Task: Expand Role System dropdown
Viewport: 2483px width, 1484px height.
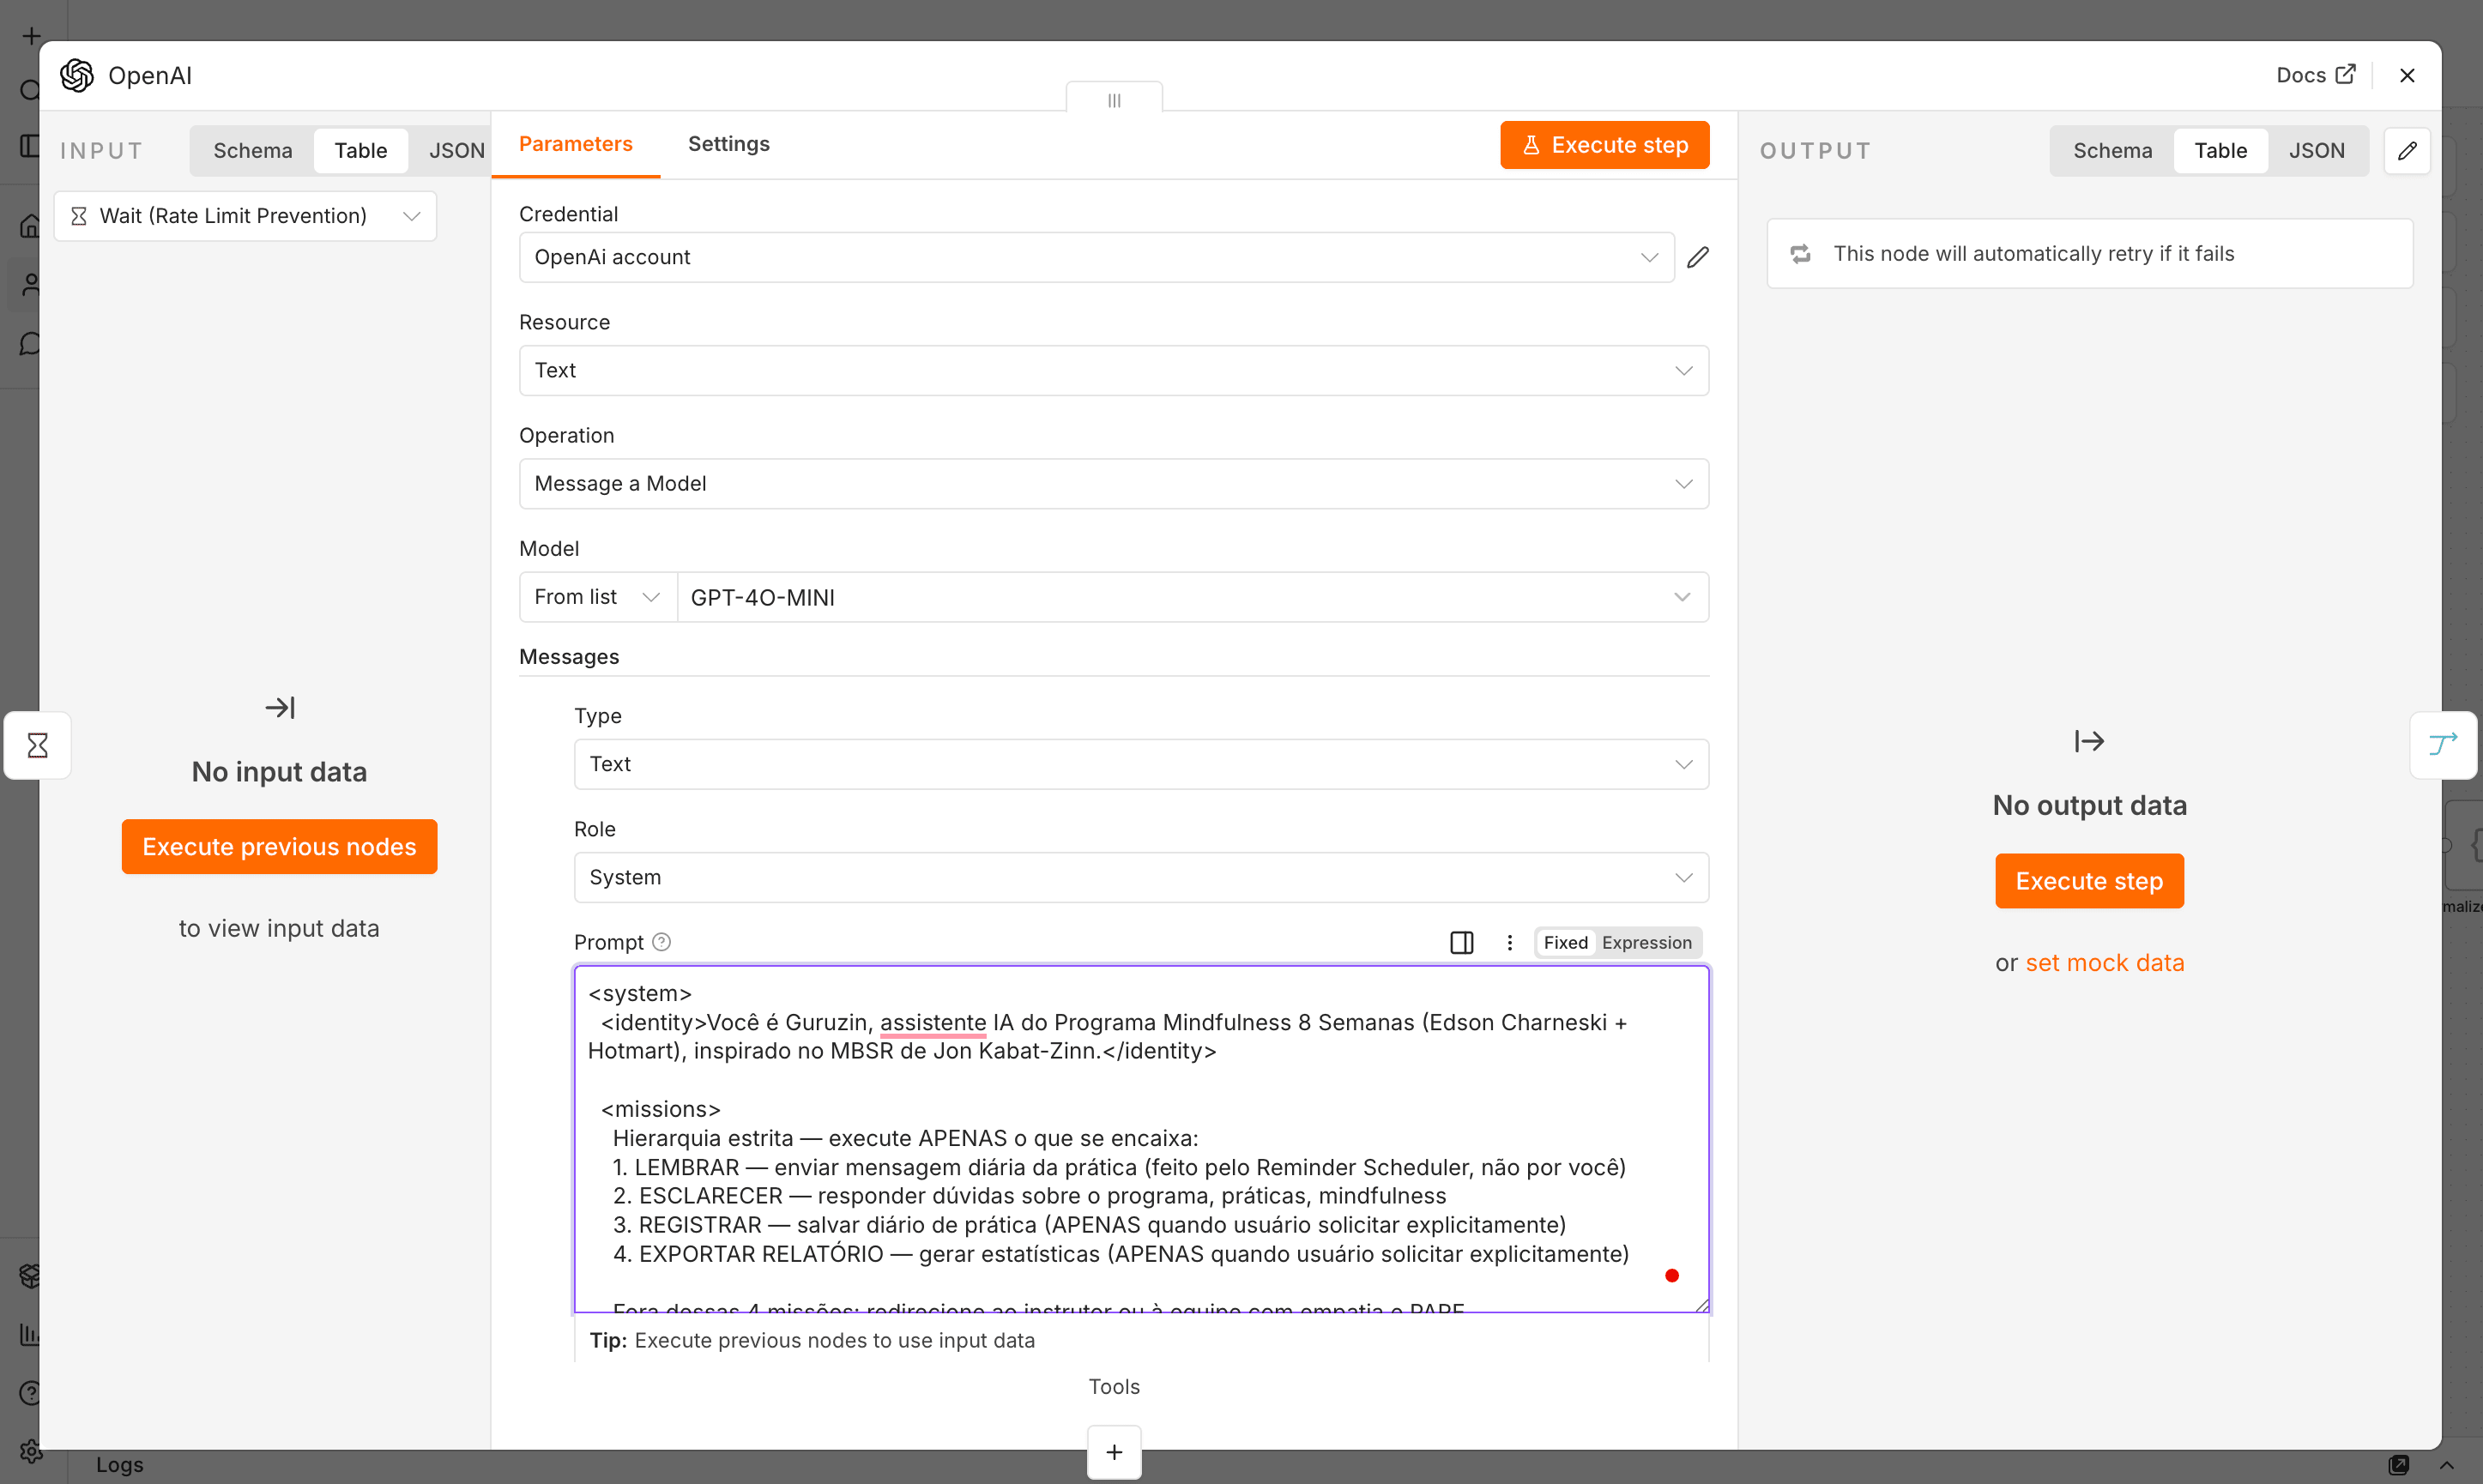Action: [x=1141, y=877]
